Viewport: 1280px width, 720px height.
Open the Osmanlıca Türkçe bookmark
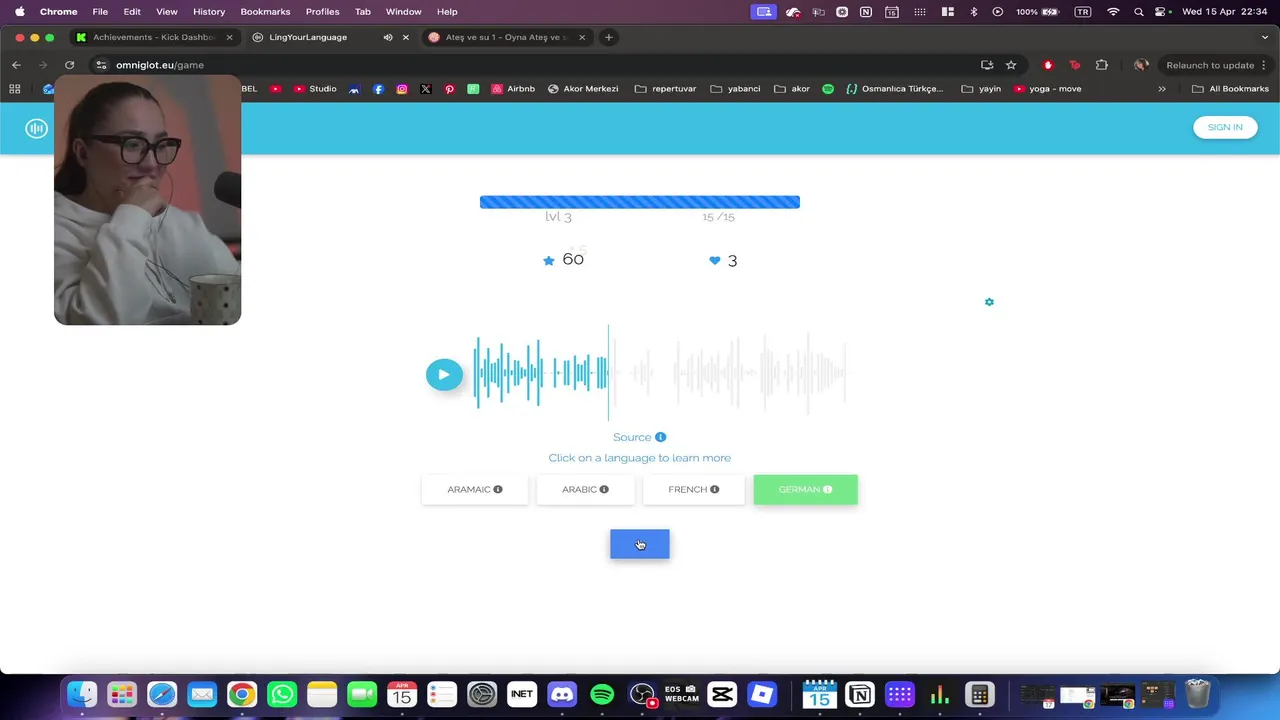[895, 89]
